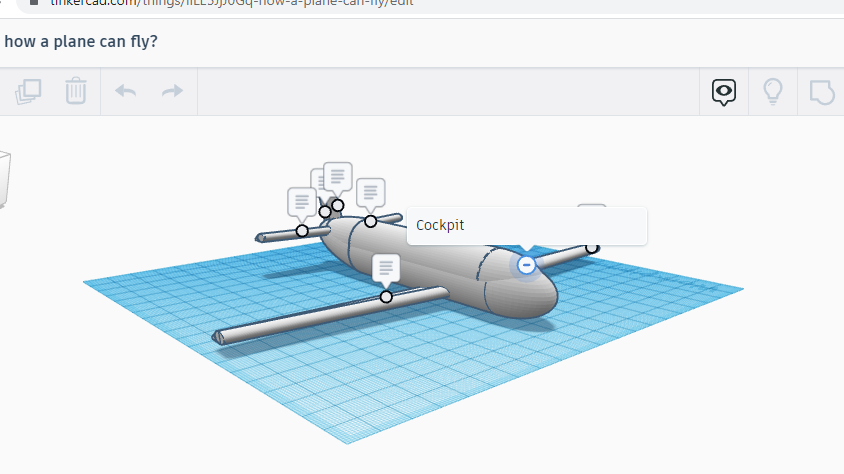This screenshot has width=844, height=474.
Task: Edit the Cockpit note text field
Action: pyautogui.click(x=526, y=225)
